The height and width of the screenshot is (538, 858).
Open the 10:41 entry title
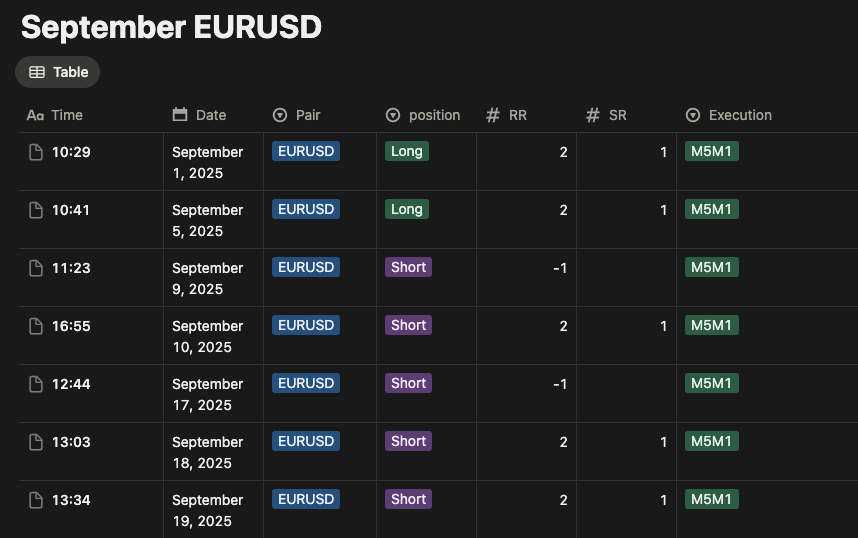pyautogui.click(x=71, y=210)
